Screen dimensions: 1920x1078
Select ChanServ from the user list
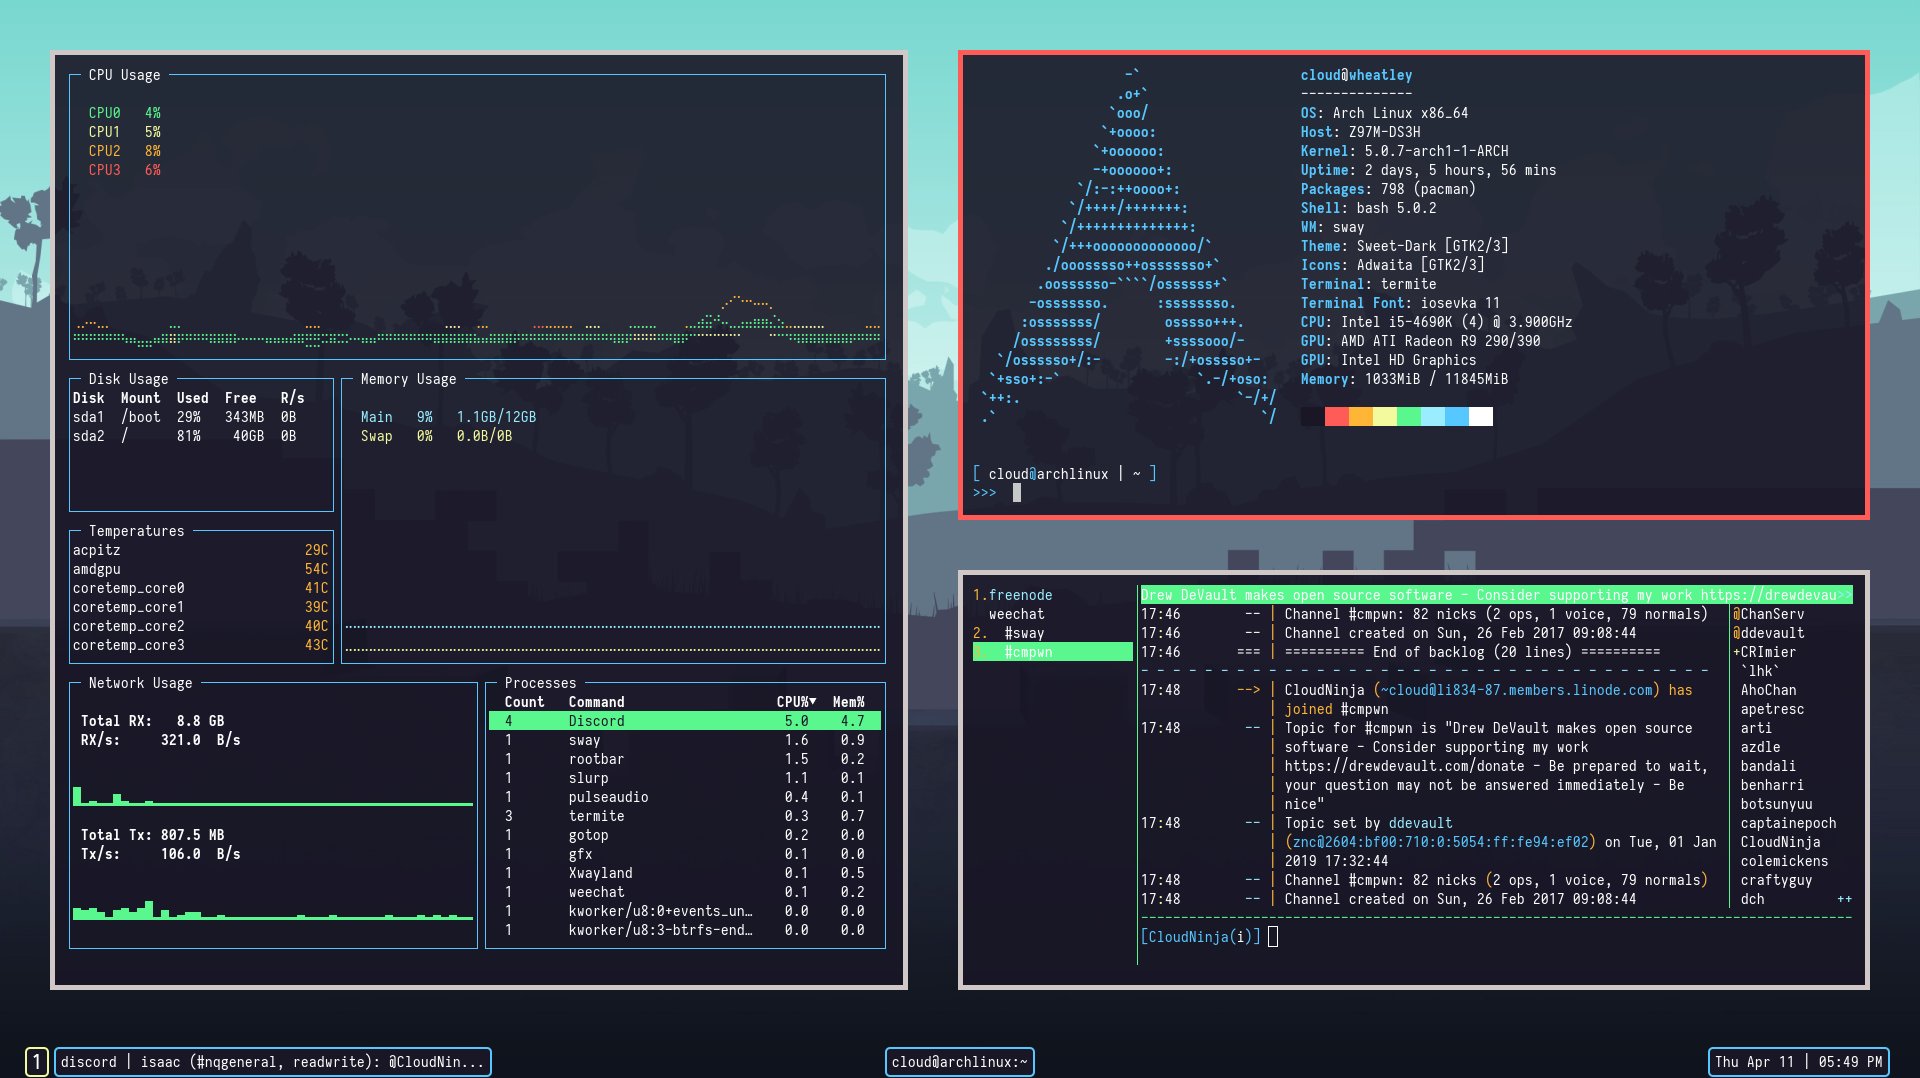click(1770, 613)
